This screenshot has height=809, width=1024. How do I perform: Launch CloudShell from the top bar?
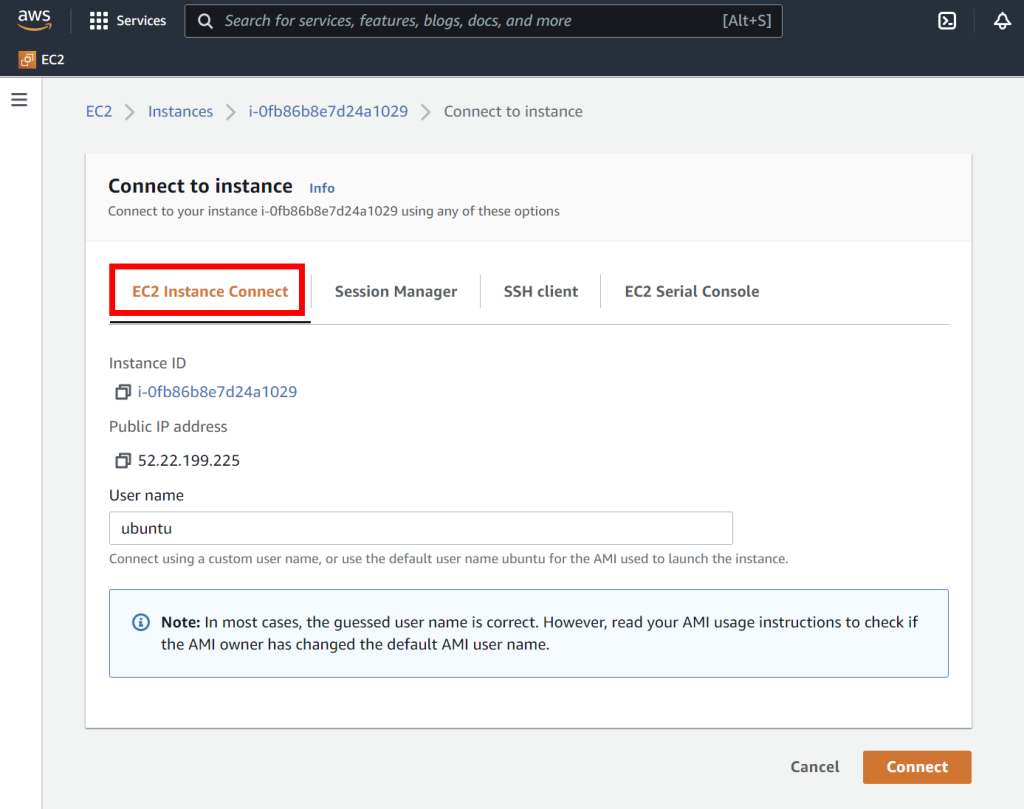(x=947, y=21)
